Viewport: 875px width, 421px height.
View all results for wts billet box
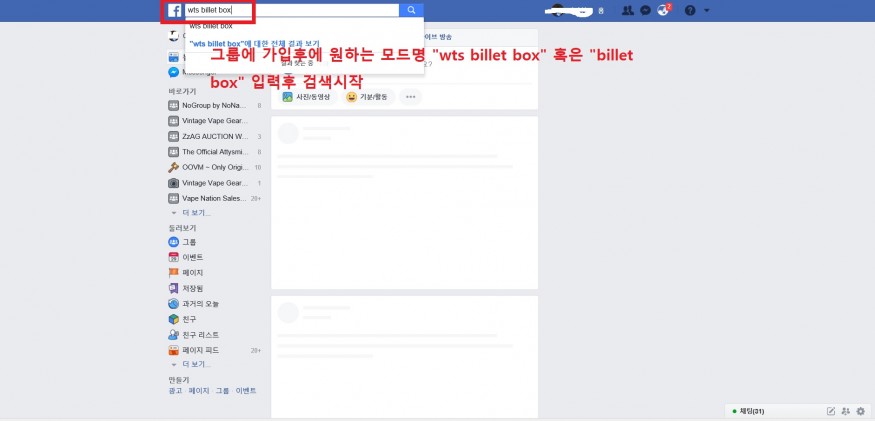[x=254, y=43]
